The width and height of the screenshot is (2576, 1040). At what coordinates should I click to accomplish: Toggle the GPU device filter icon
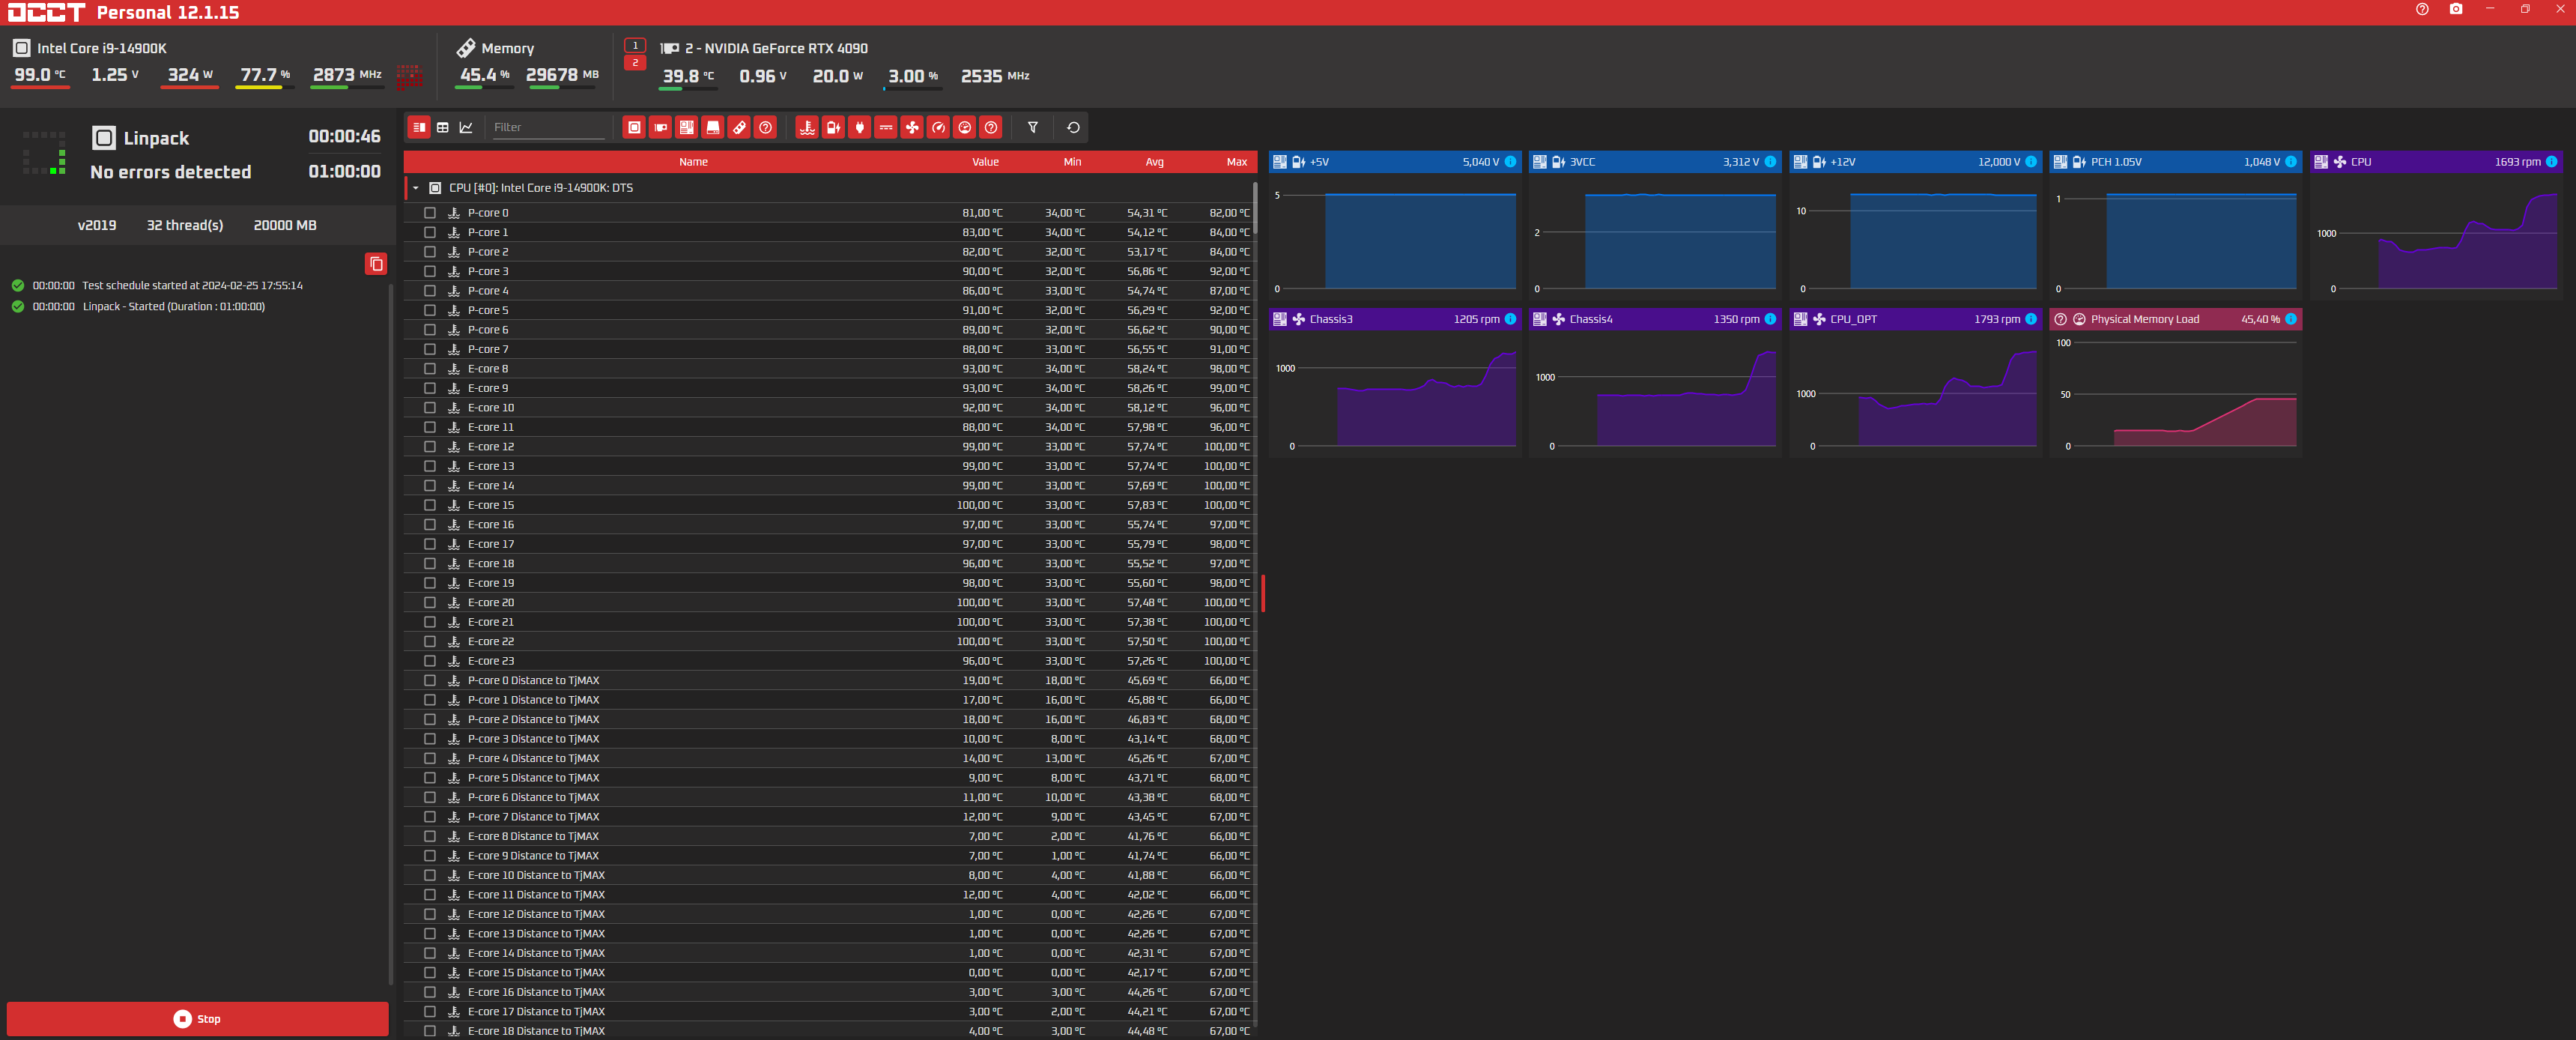660,127
